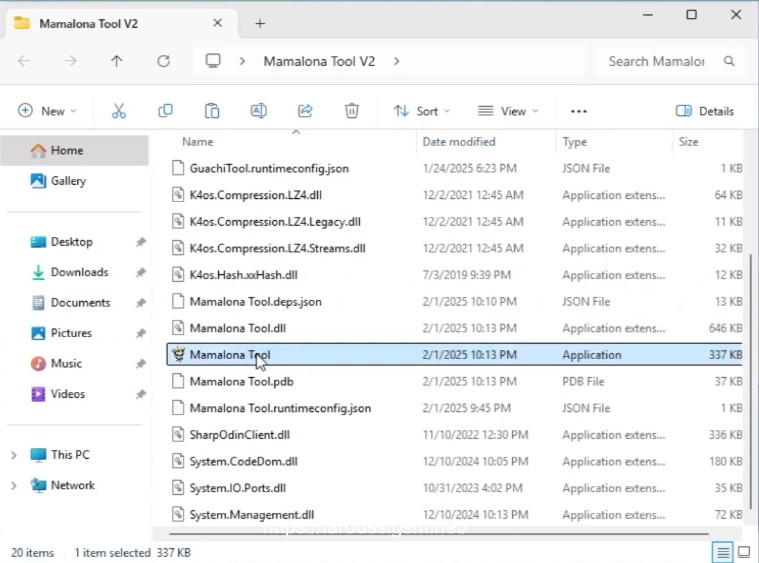The height and width of the screenshot is (563, 759).
Task: Go back with the left arrow
Action: [24, 61]
